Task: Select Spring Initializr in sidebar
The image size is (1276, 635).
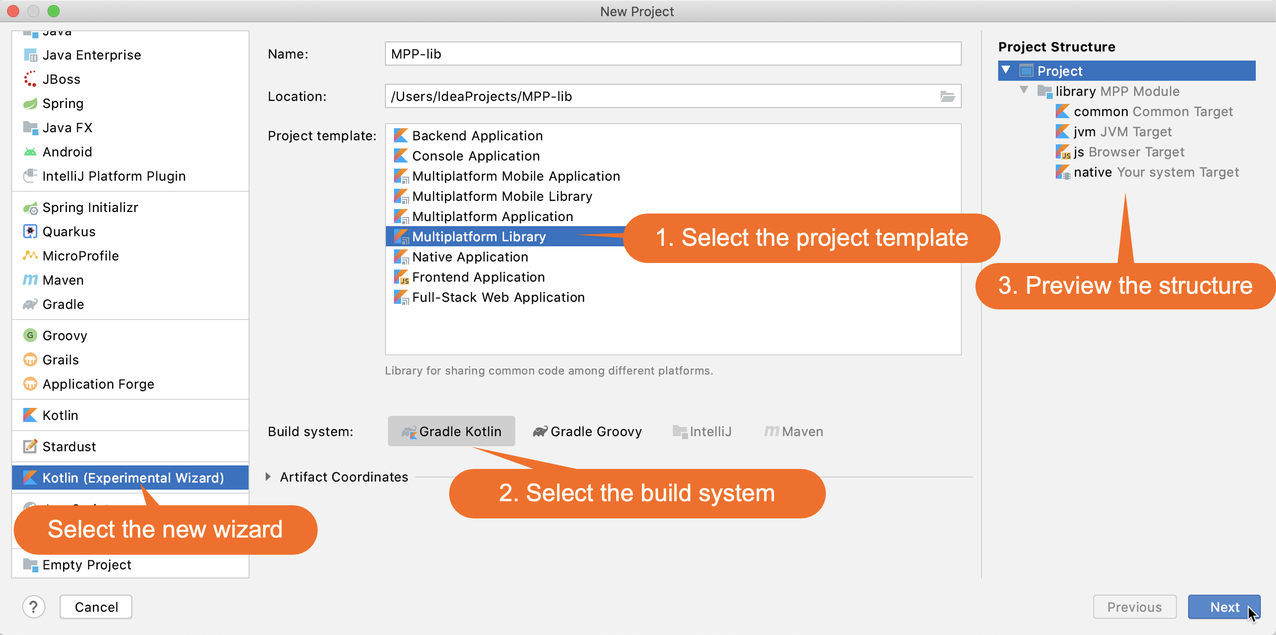Action: coord(89,208)
